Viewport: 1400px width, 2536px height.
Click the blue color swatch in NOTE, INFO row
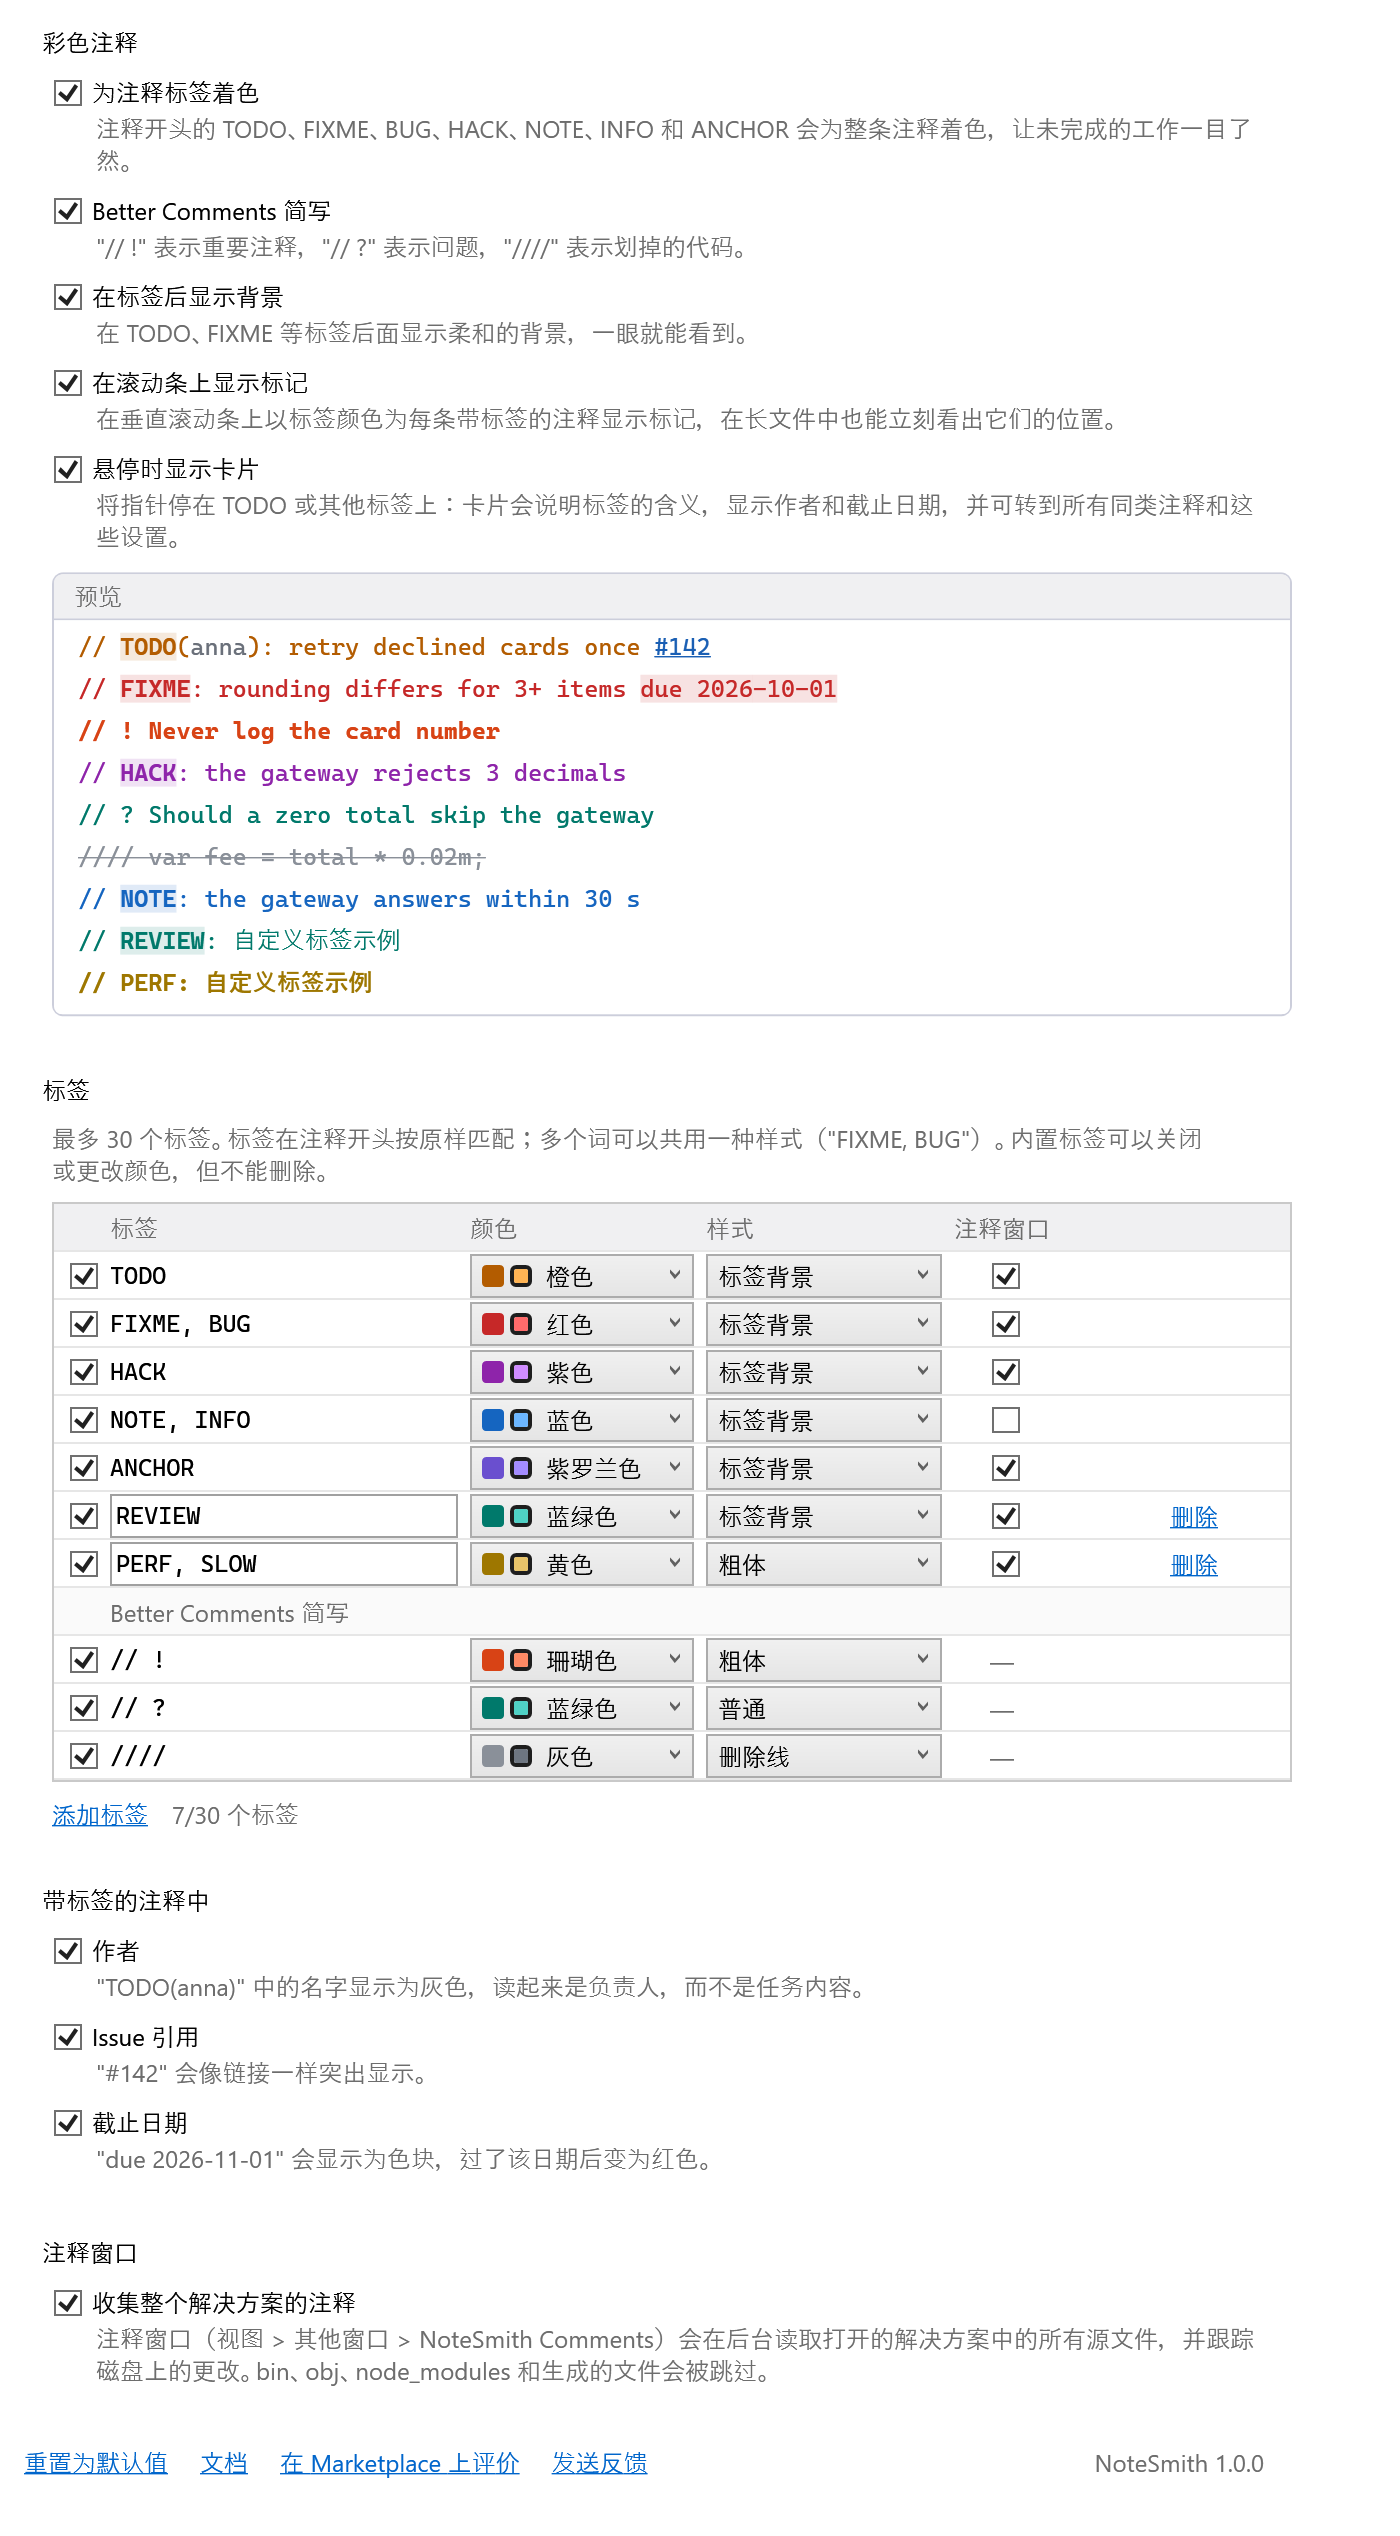pos(493,1420)
